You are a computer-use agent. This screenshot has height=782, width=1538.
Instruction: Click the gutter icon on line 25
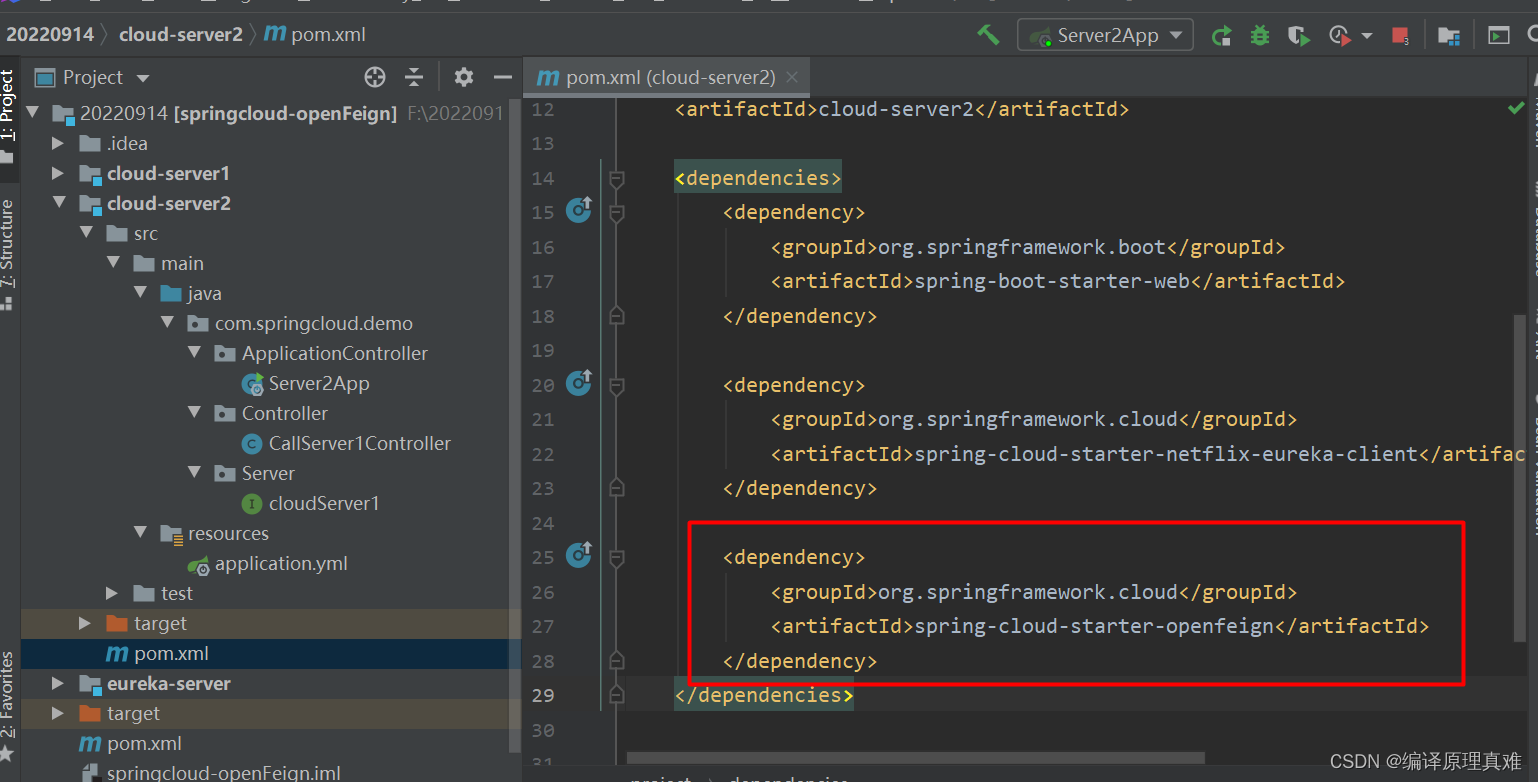click(579, 555)
